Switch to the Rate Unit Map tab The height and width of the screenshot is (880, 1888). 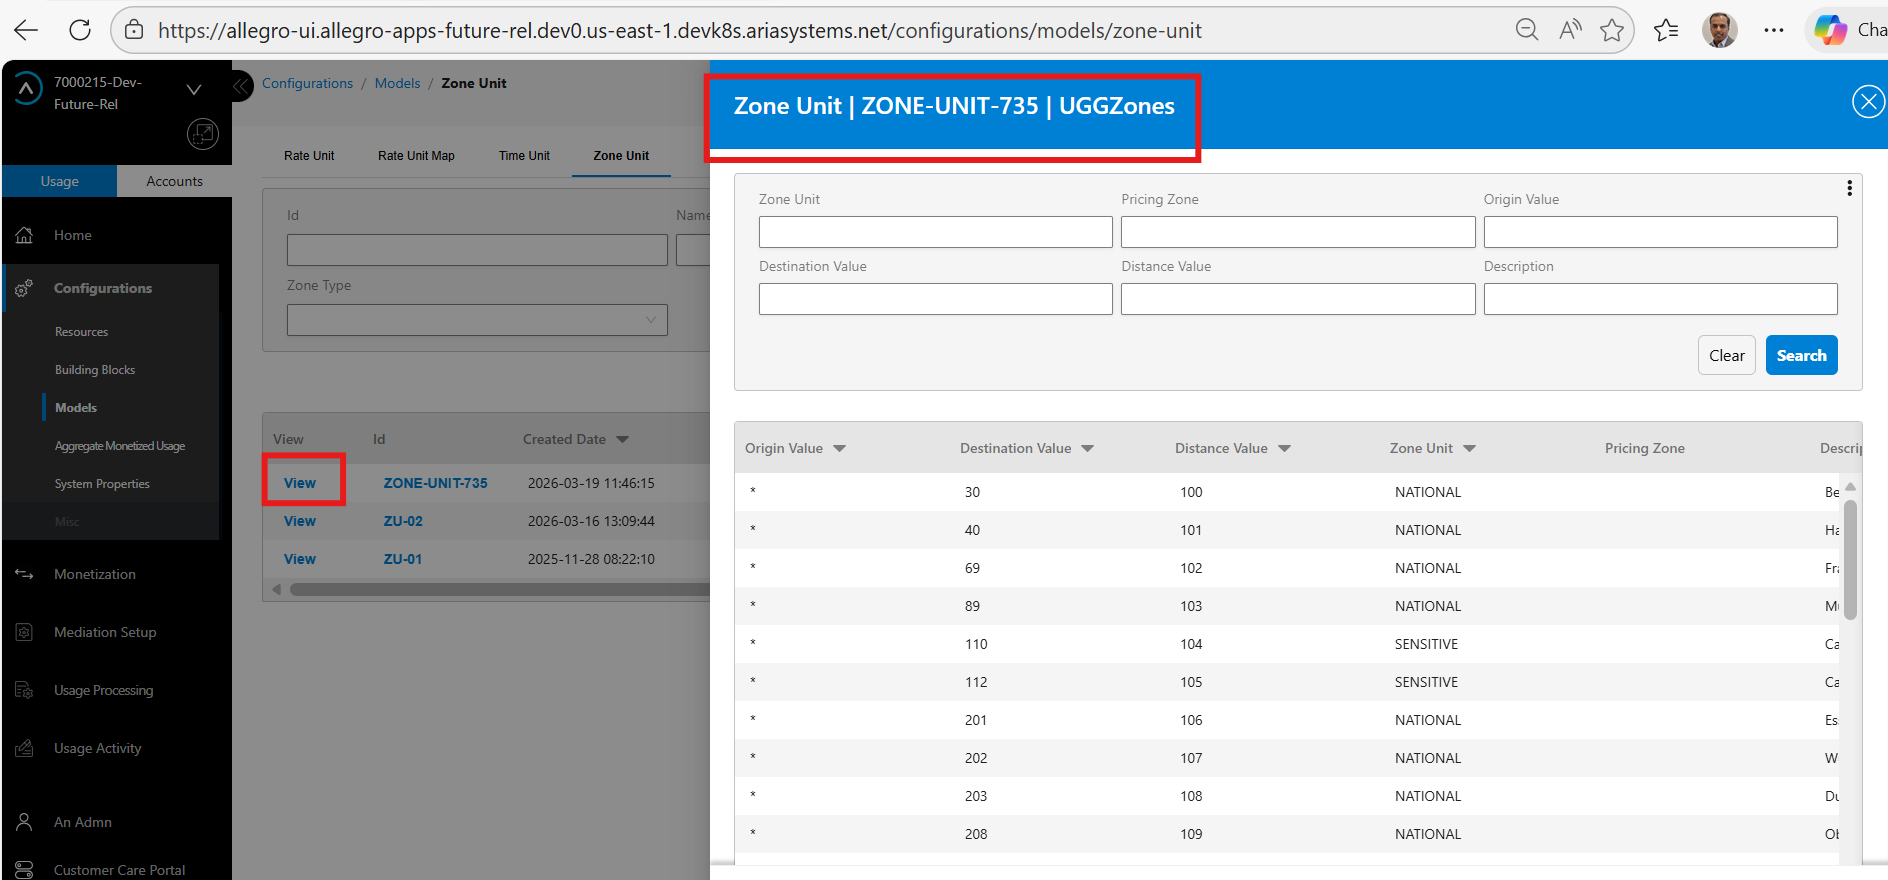click(416, 156)
